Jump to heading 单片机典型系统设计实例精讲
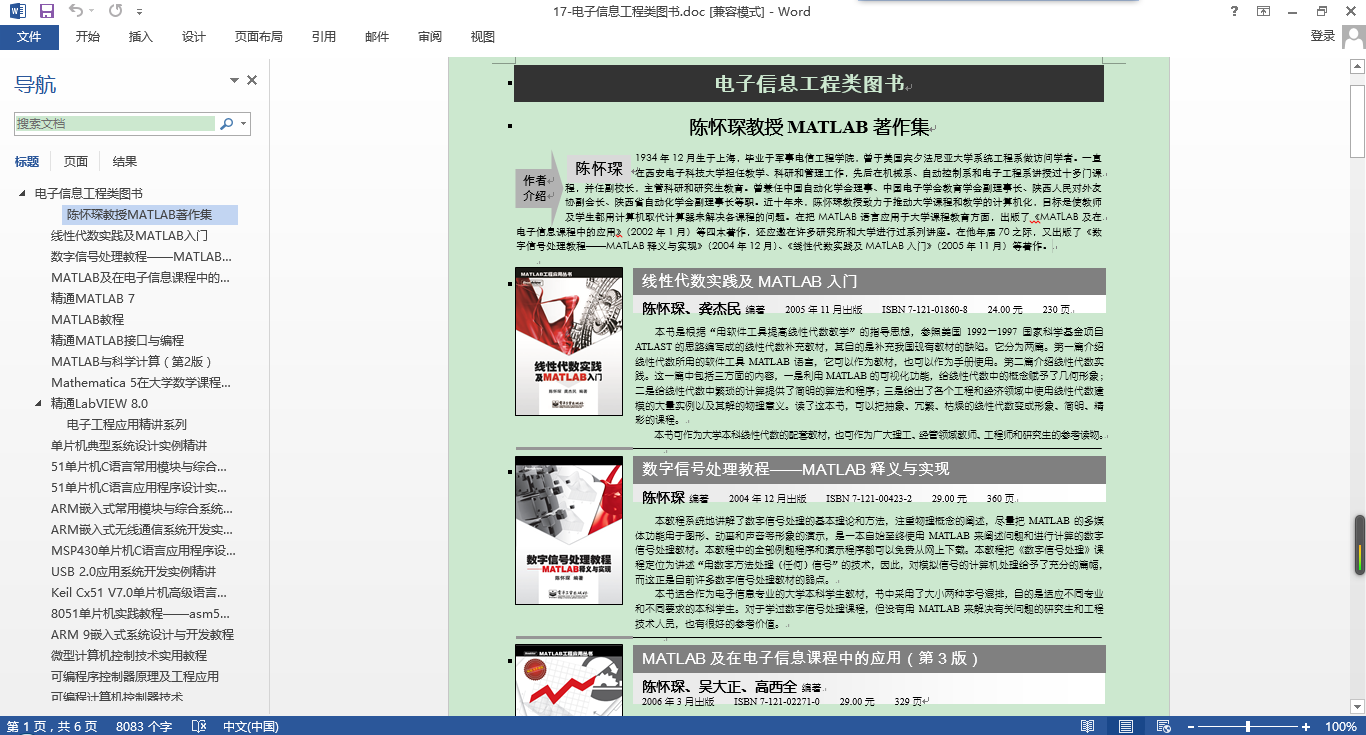Image resolution: width=1366 pixels, height=735 pixels. [x=129, y=445]
